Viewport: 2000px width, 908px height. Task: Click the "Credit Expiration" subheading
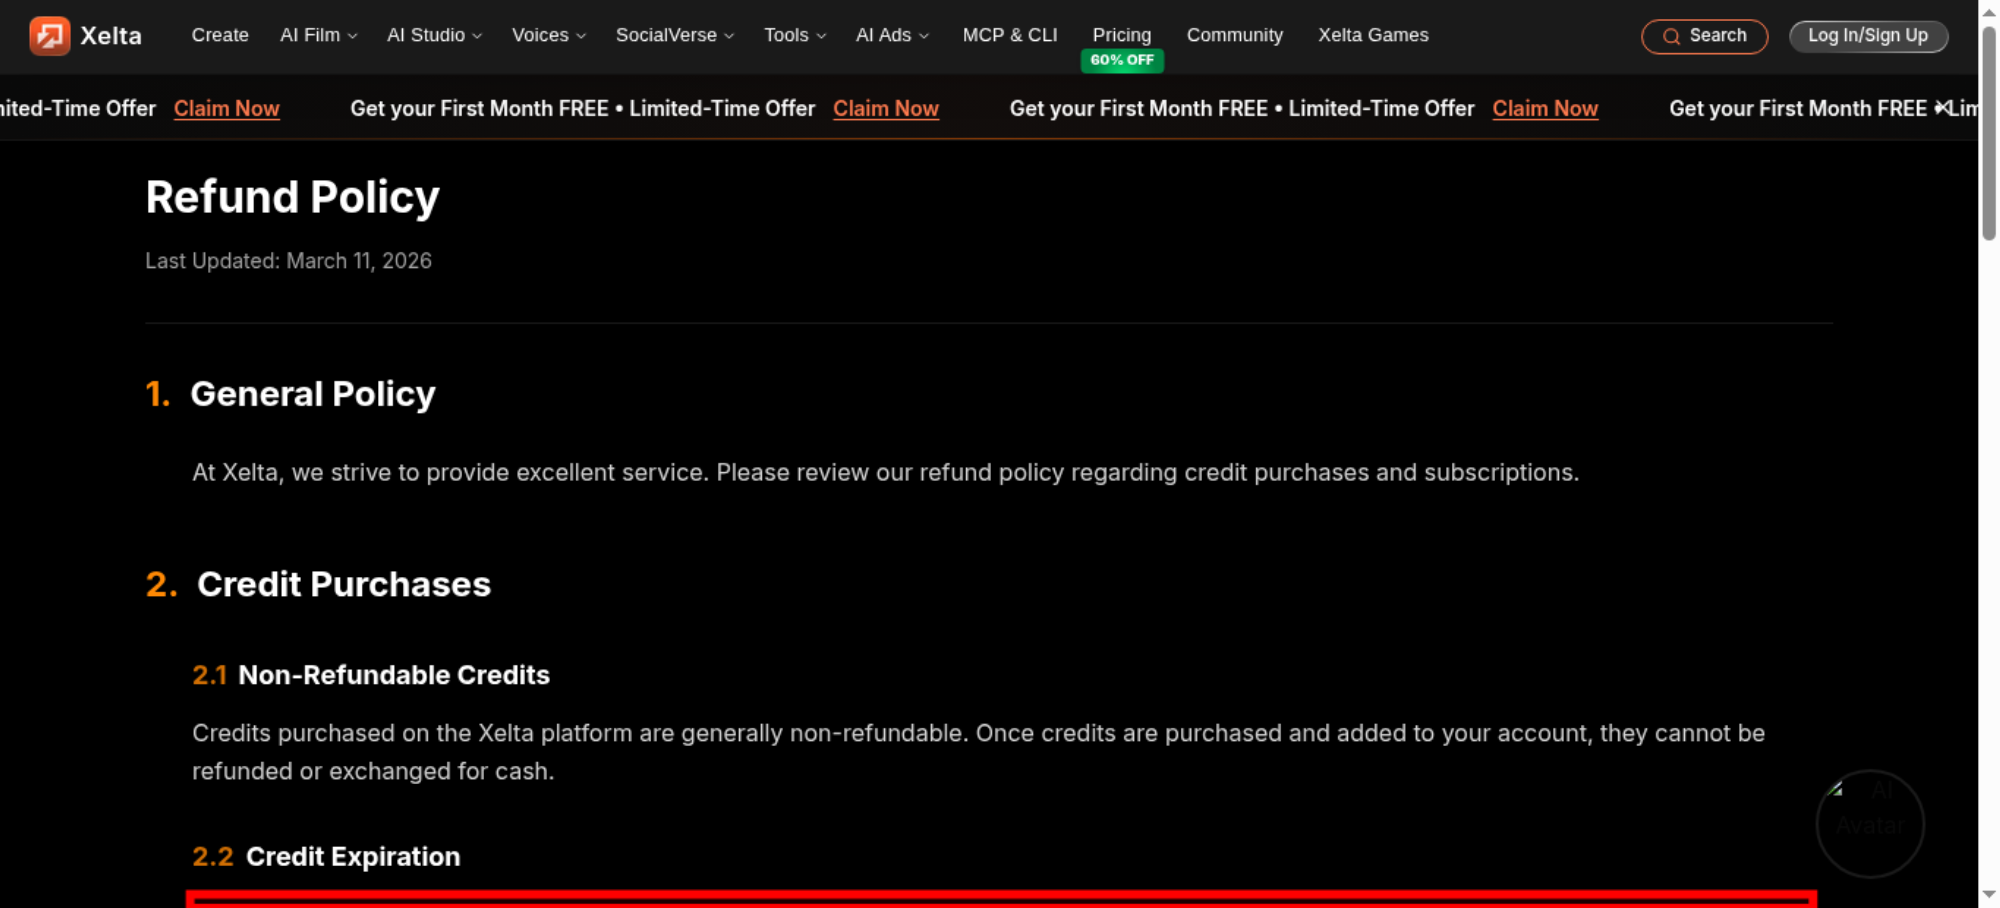pos(353,857)
